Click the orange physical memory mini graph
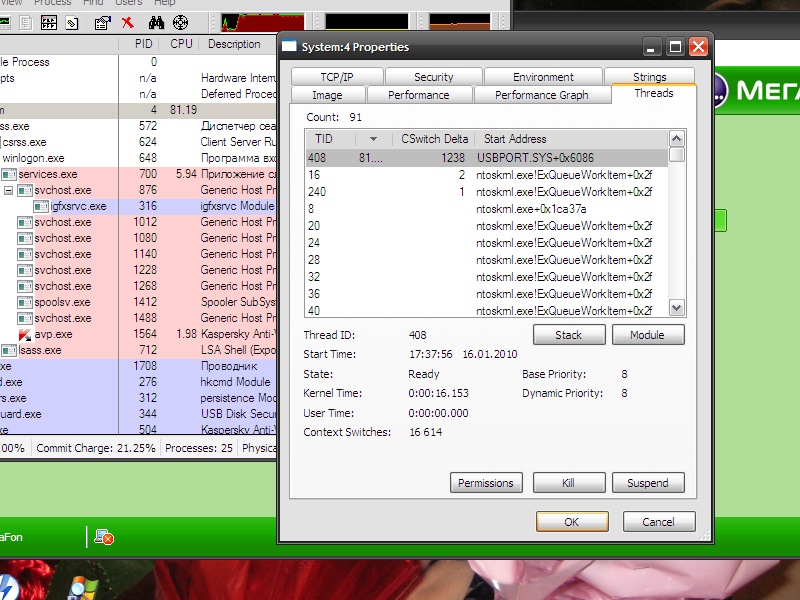Viewport: 800px width, 600px height. click(x=460, y=22)
